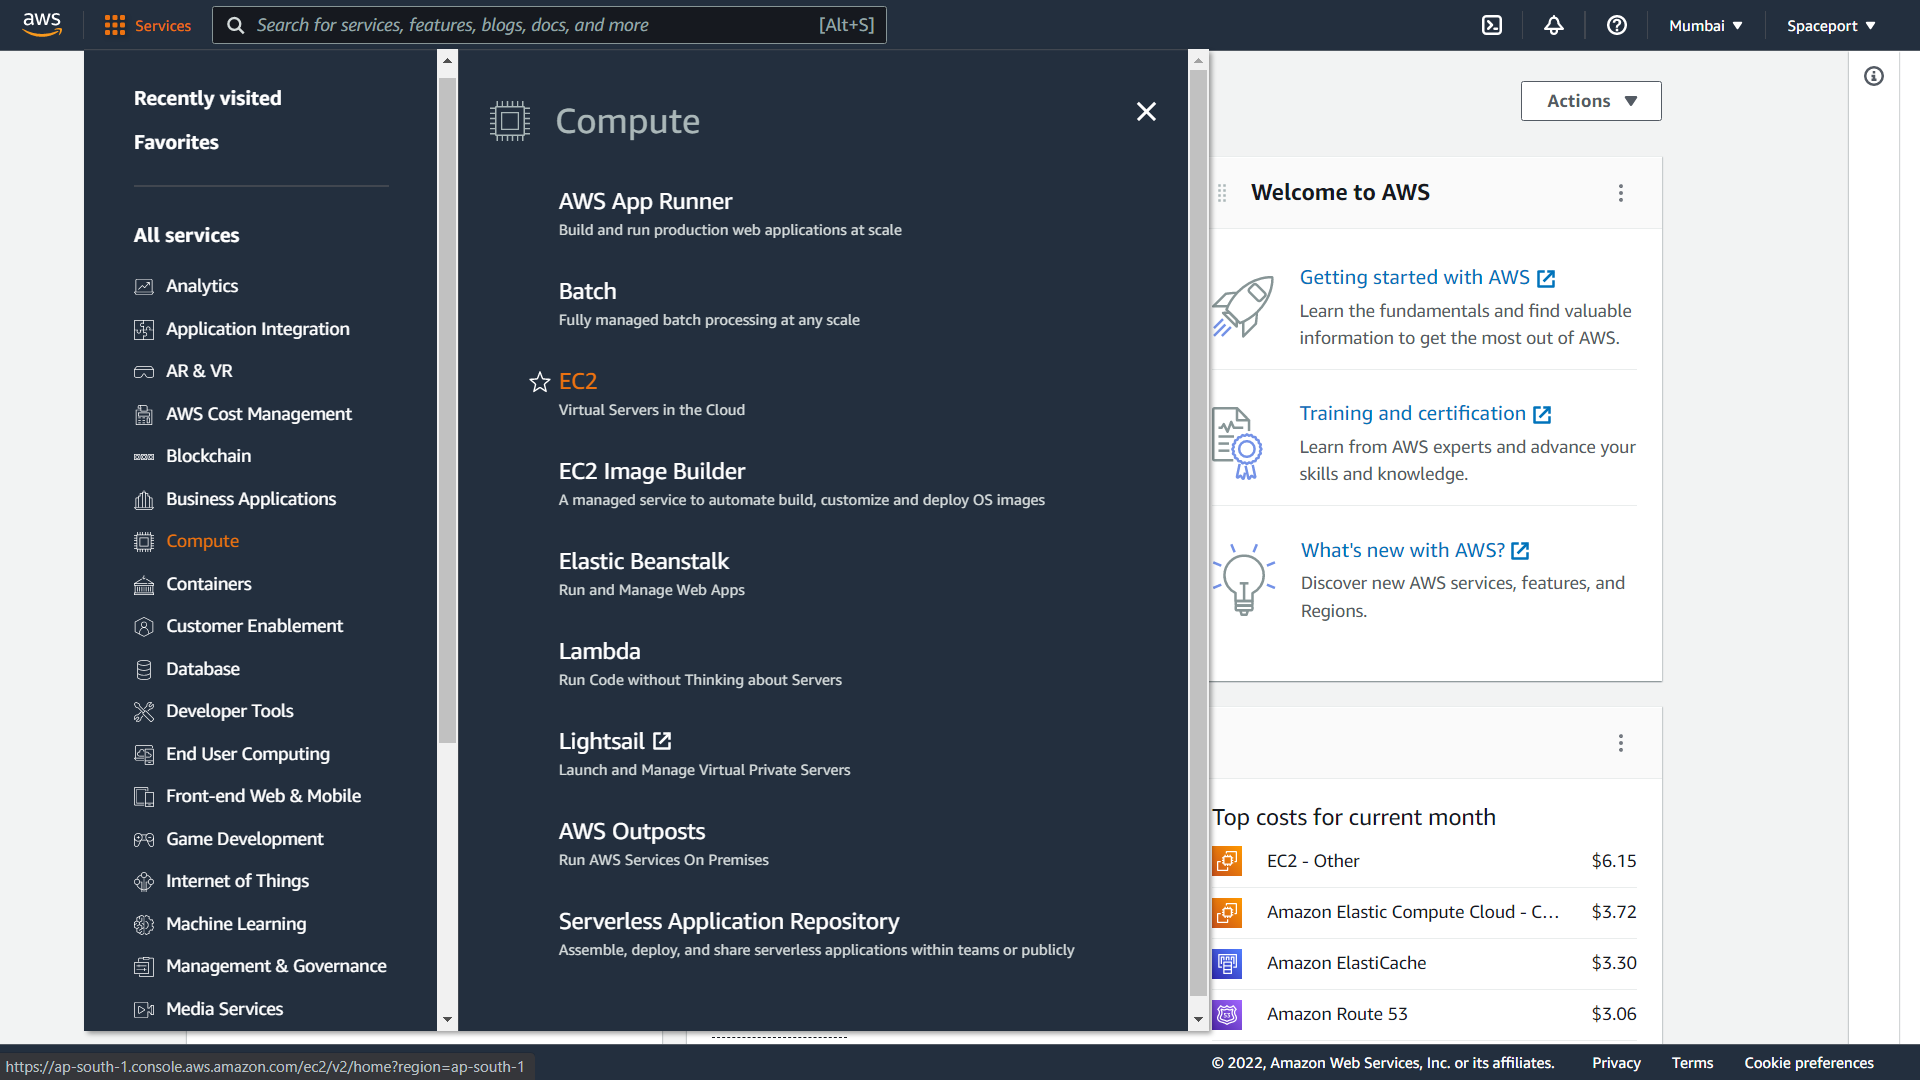The width and height of the screenshot is (1920, 1080).
Task: Click the Management & Governance icon
Action: click(144, 967)
